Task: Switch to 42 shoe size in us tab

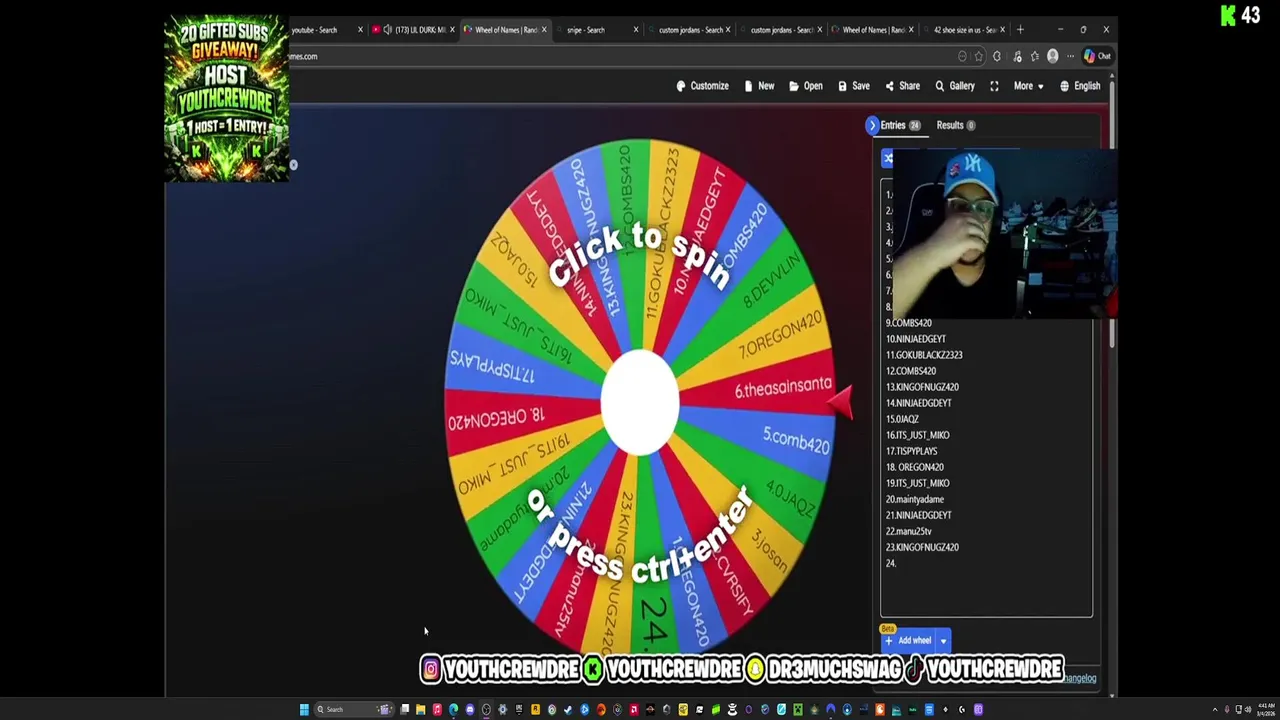Action: pos(963,30)
